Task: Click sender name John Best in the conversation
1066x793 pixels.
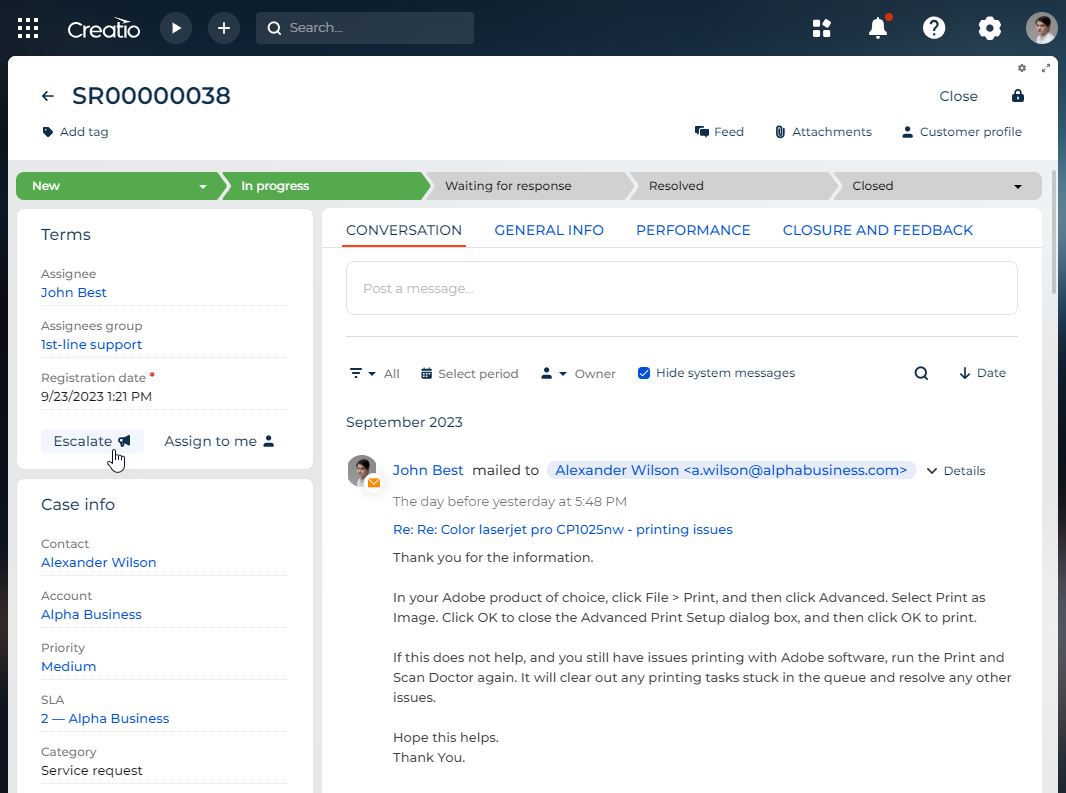Action: coord(428,471)
